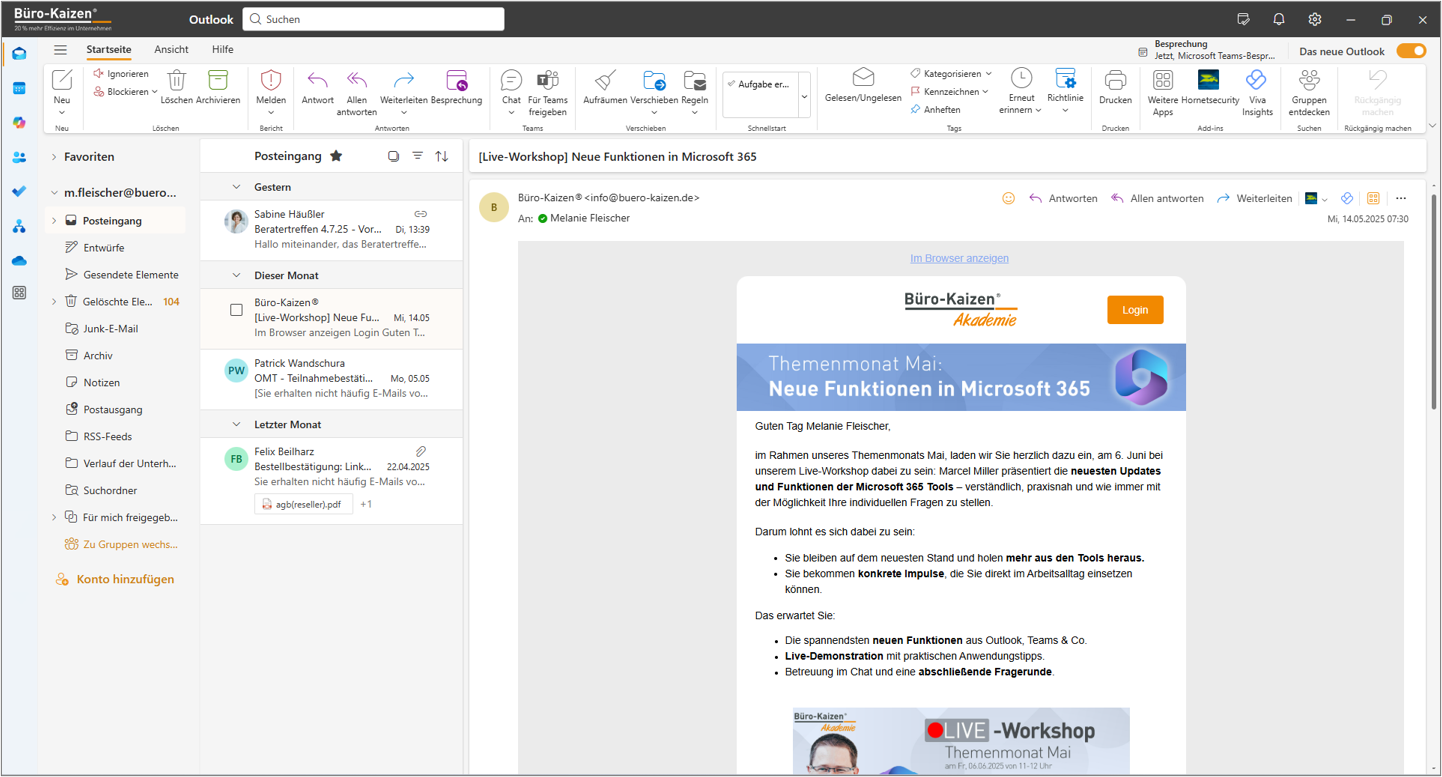Reply with a Besprechung meeting

[x=456, y=87]
